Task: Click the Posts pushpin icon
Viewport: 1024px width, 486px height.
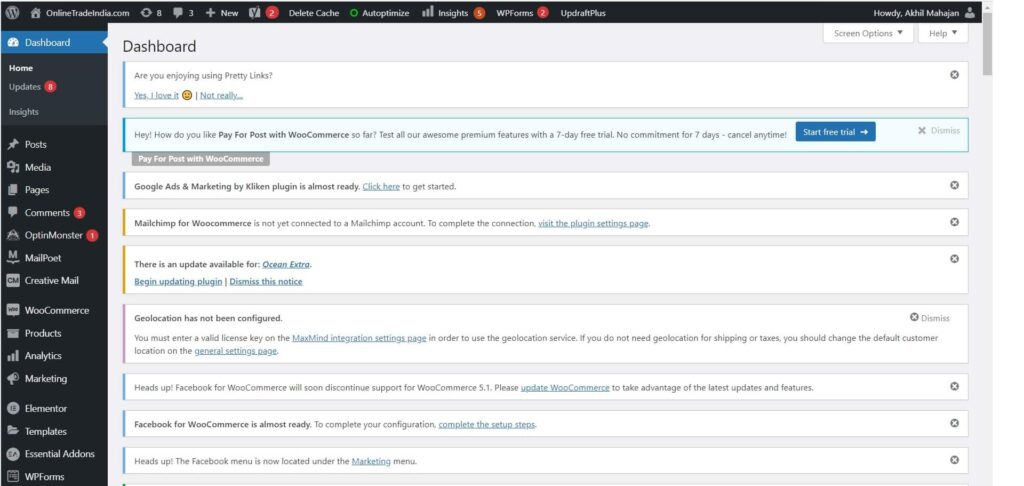Action: [13, 144]
